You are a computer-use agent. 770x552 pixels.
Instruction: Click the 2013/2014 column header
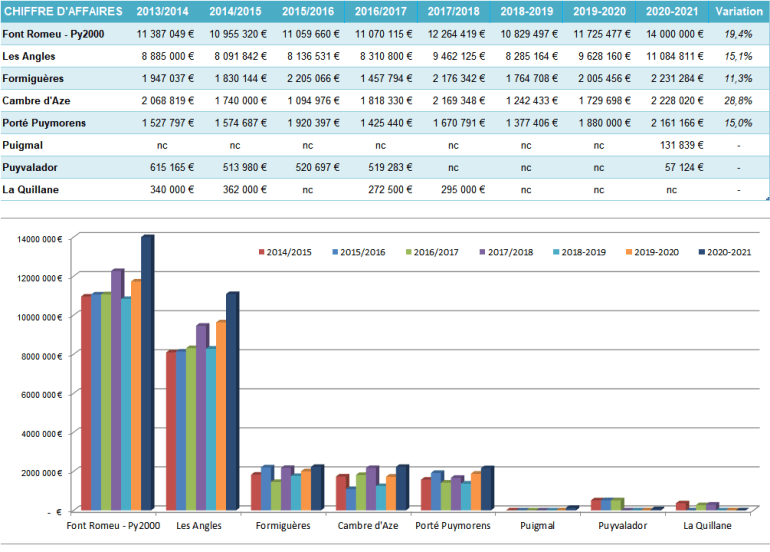(x=161, y=12)
